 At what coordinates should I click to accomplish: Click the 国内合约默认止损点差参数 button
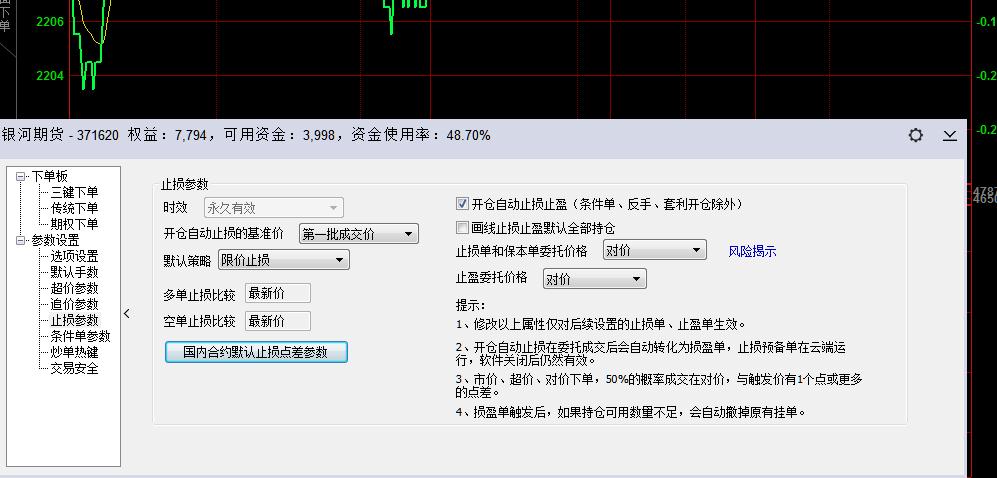(x=257, y=352)
